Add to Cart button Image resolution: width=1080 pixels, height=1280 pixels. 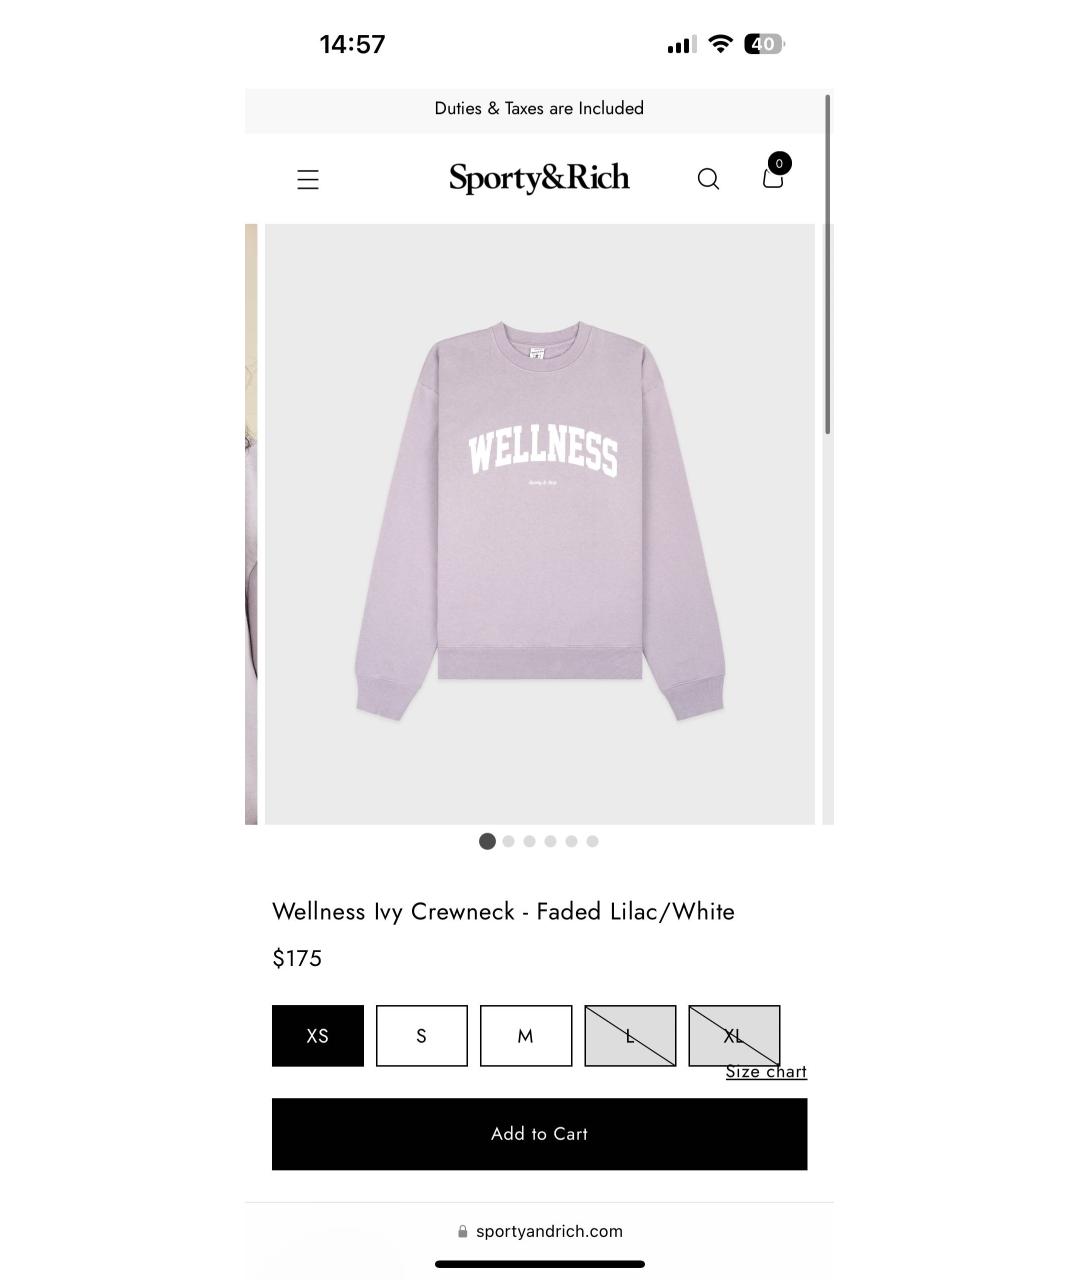point(540,1134)
